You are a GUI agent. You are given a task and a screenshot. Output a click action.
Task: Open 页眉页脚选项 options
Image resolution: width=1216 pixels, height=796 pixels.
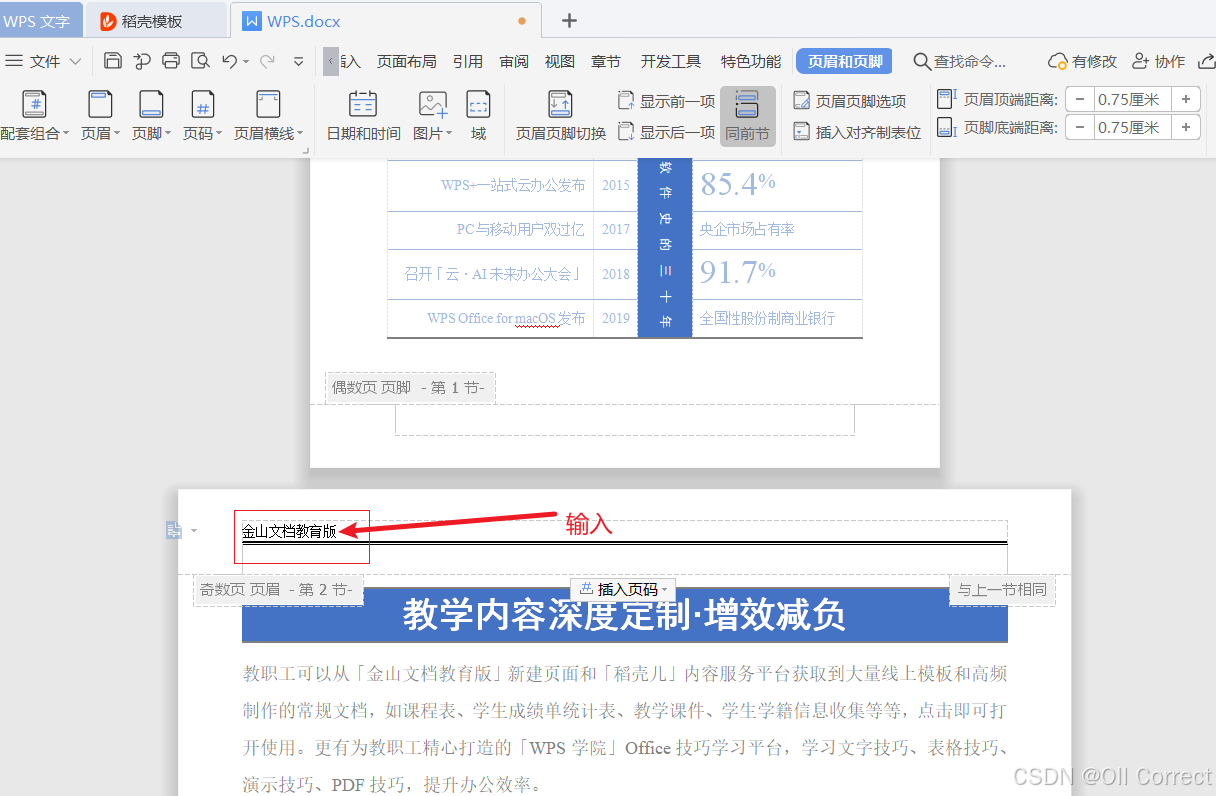pyautogui.click(x=850, y=101)
